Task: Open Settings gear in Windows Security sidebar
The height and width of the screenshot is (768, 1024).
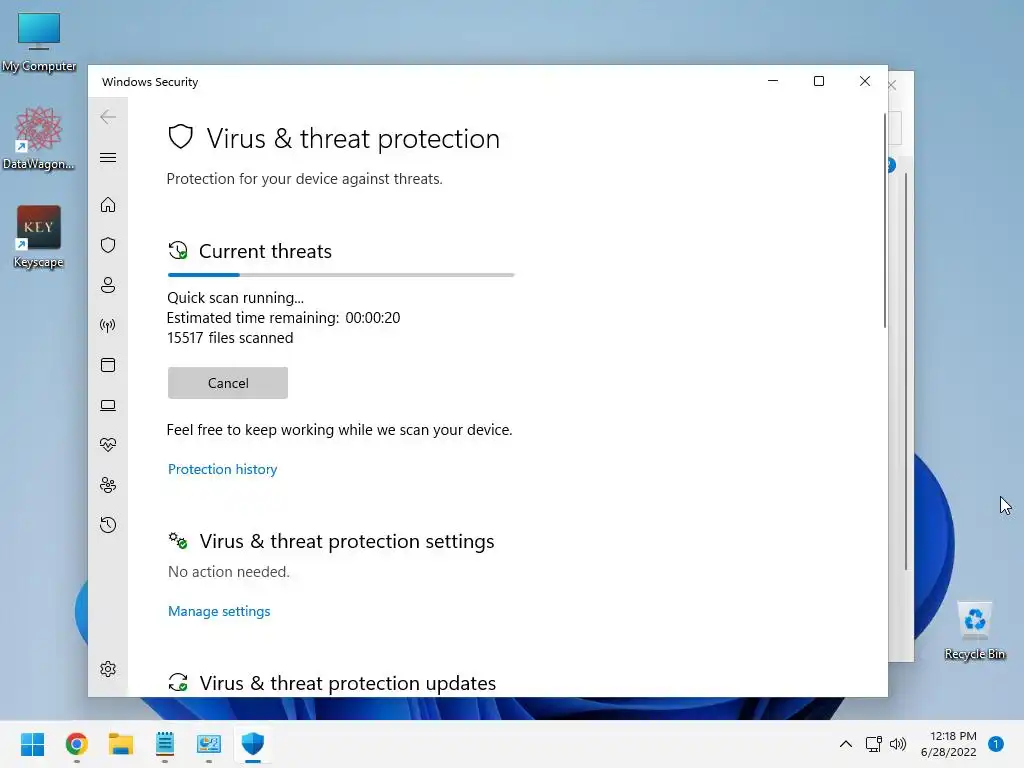Action: 108,669
